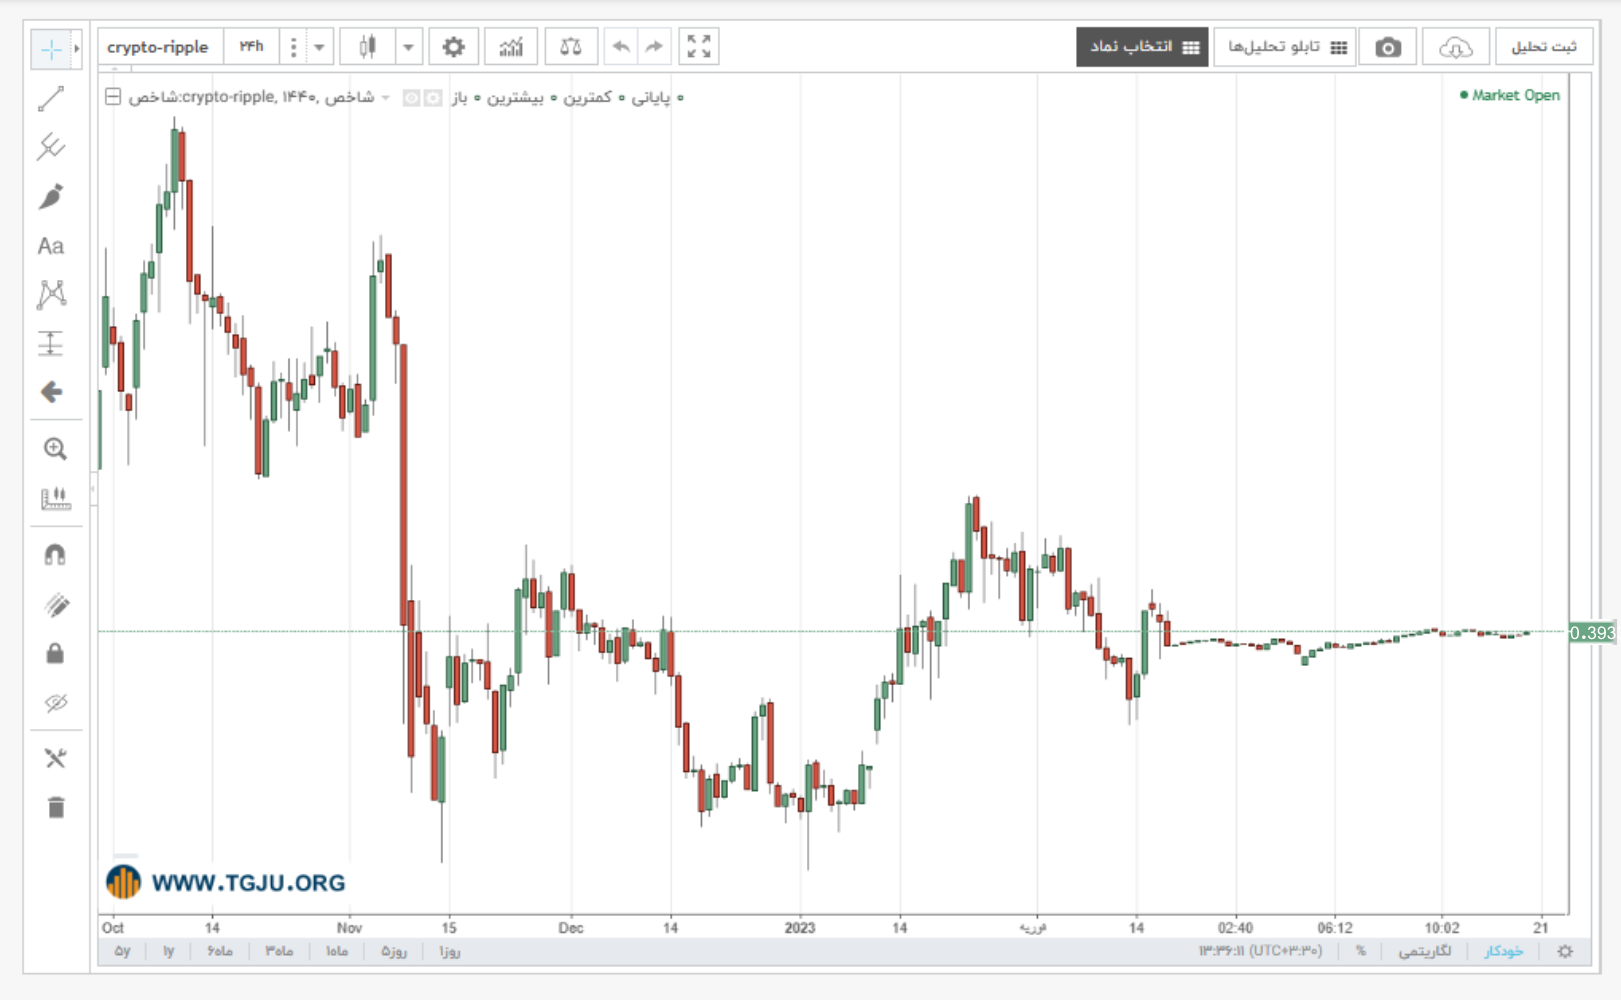Open the interval three-dots menu
The width and height of the screenshot is (1621, 1000).
point(293,47)
